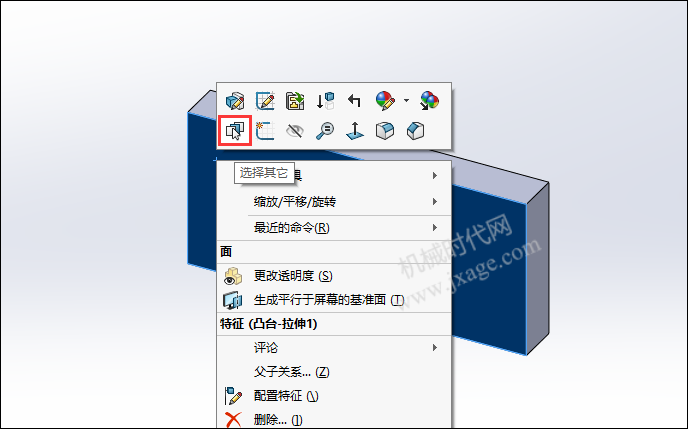
Task: Expand the 缩放/平移/旋转 submenu
Action: point(334,202)
